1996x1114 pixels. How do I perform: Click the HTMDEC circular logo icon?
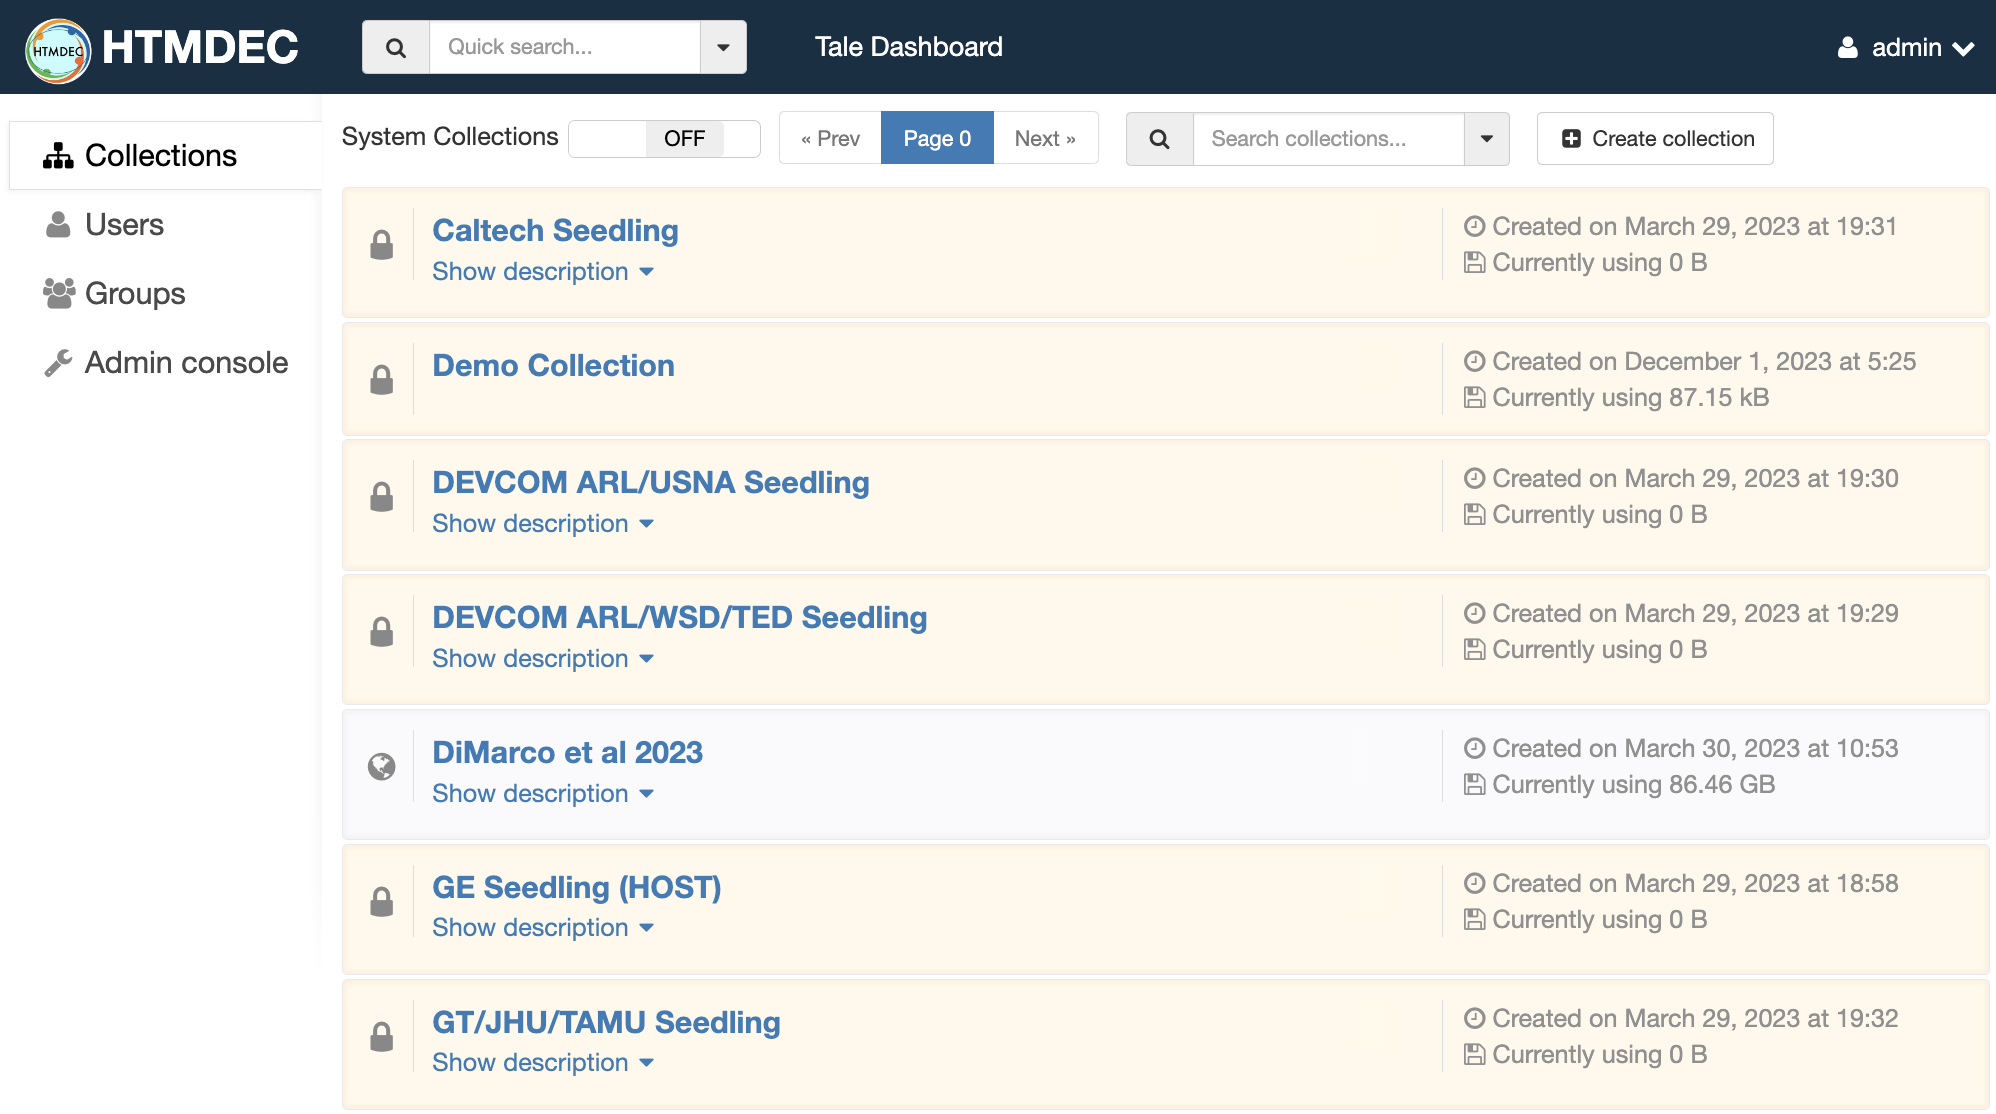[58, 49]
